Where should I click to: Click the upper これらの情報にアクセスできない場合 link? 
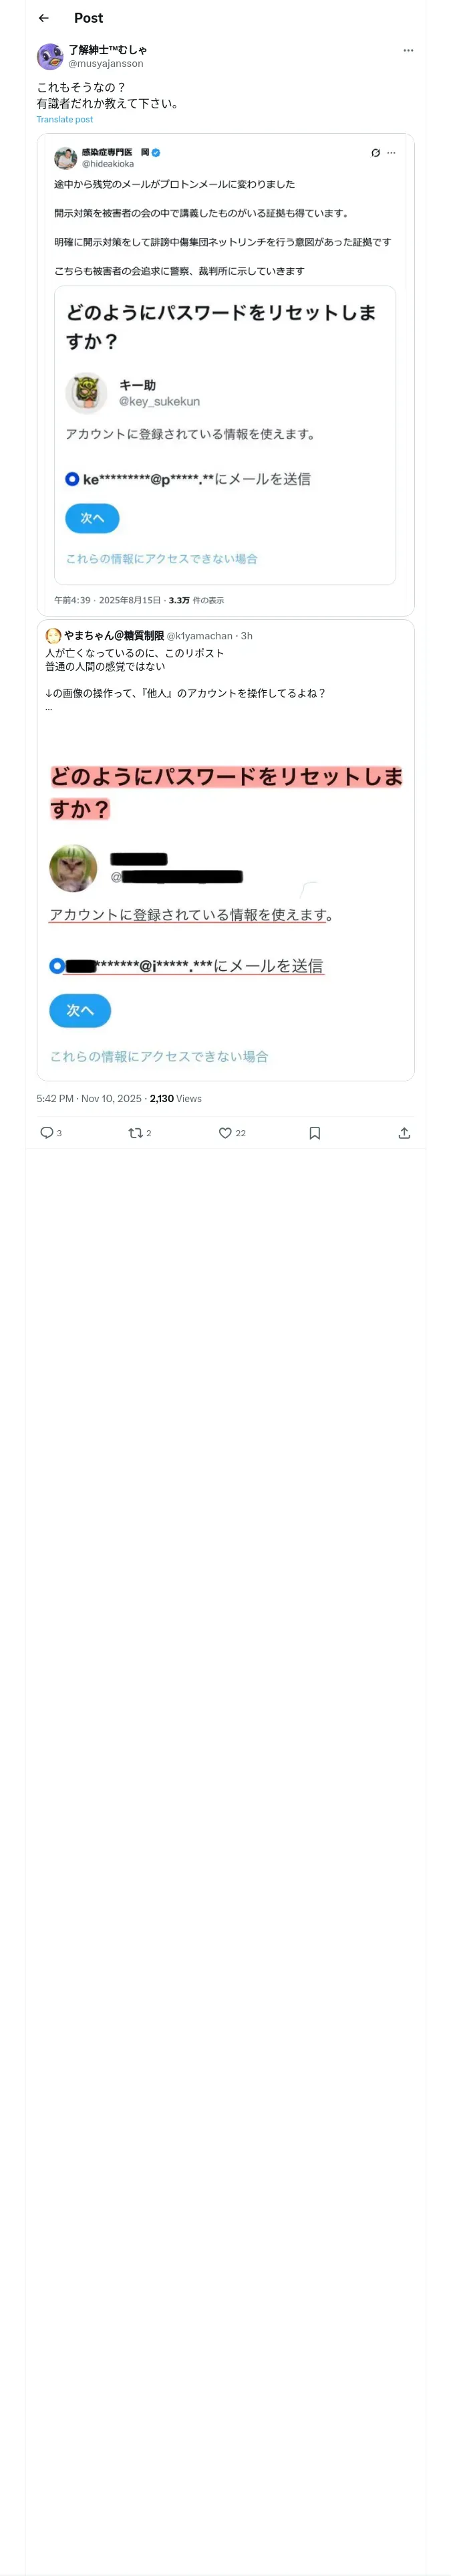[162, 558]
